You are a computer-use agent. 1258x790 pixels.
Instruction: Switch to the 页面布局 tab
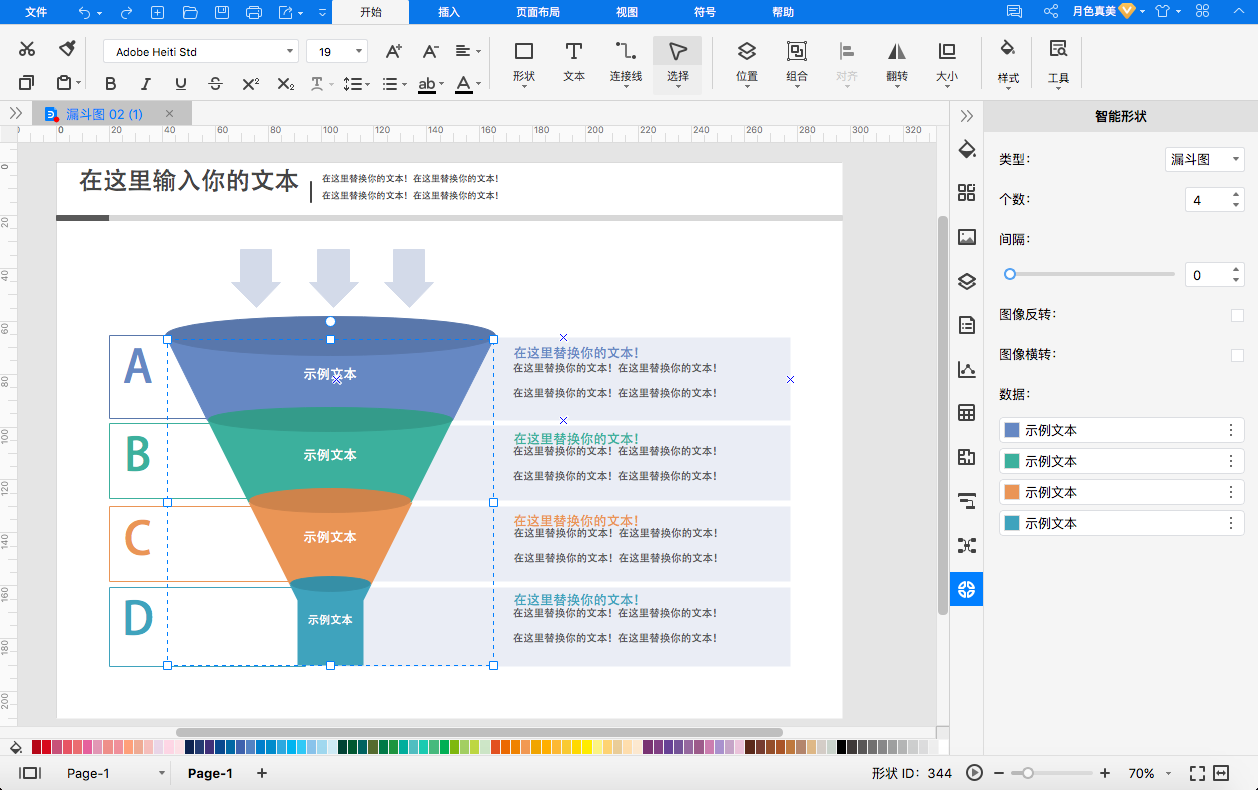coord(538,12)
